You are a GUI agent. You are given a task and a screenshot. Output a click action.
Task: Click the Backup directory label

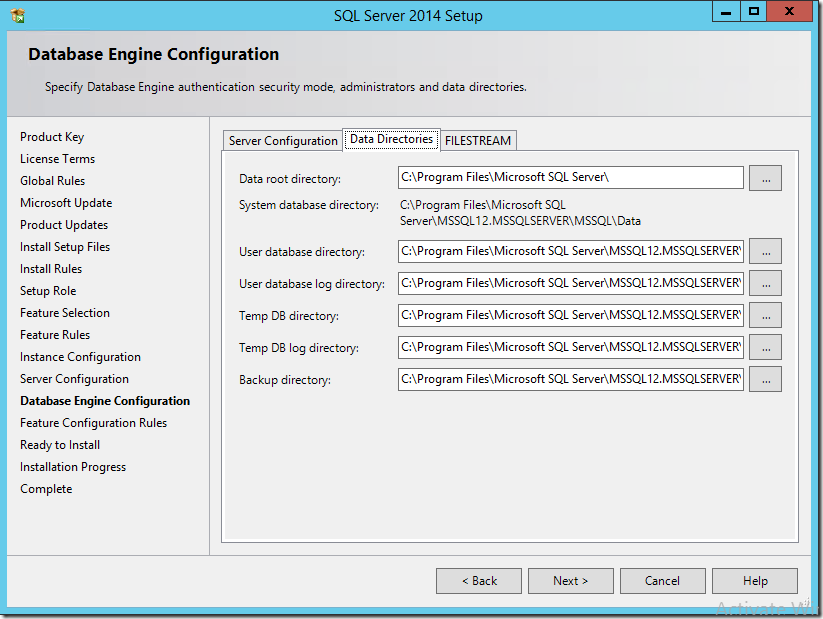[285, 381]
